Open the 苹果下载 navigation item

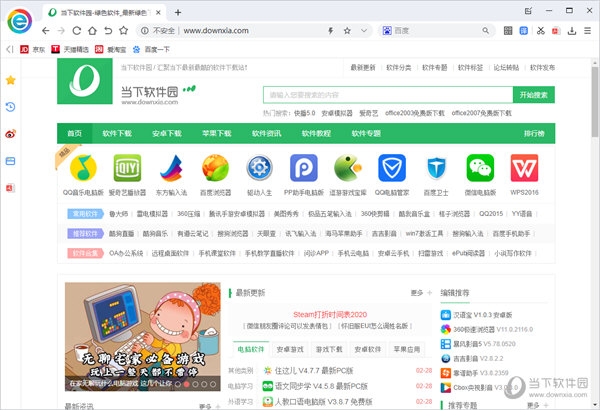coord(217,133)
